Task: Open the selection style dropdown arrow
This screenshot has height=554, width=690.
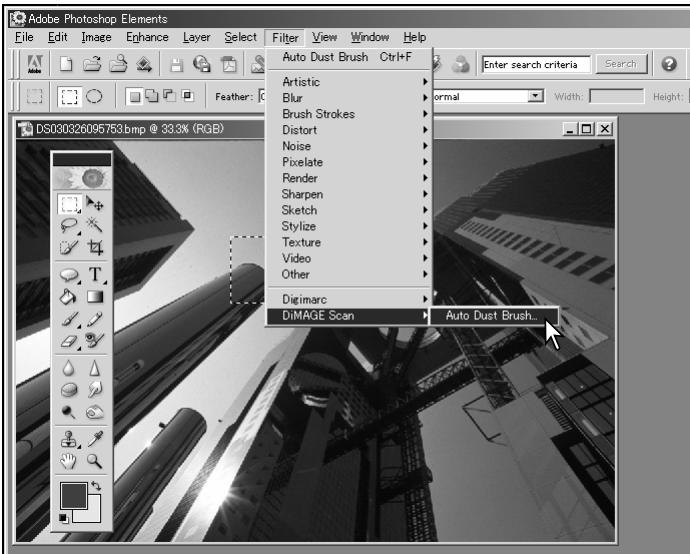Action: pos(536,96)
